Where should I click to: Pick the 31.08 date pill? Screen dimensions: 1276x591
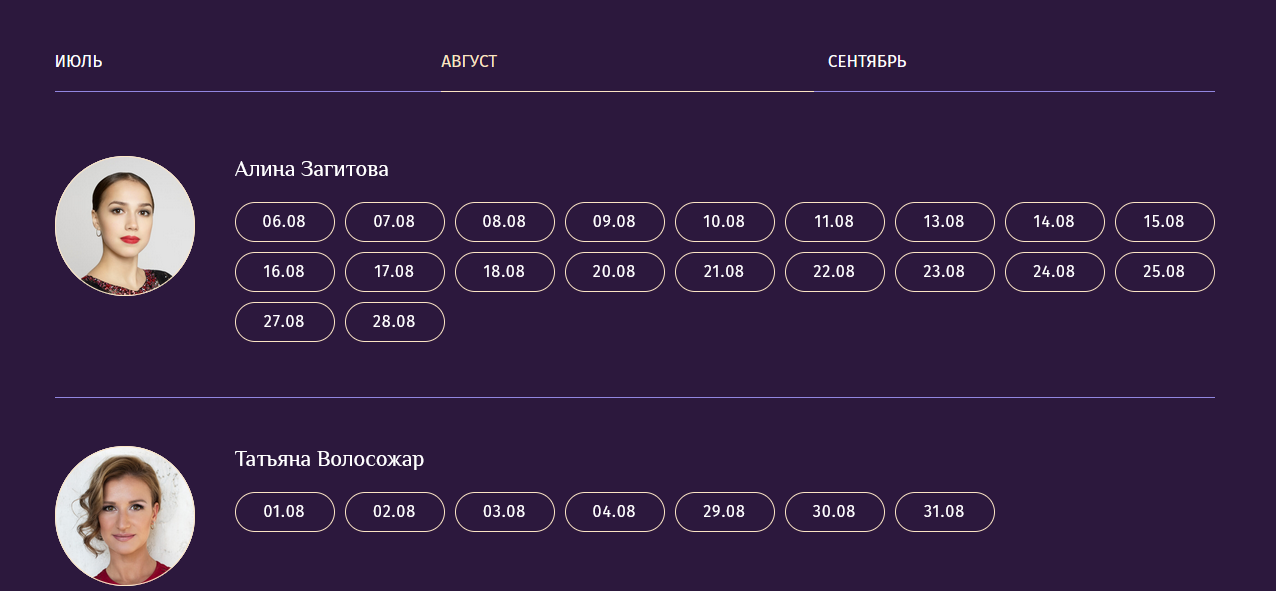point(944,512)
